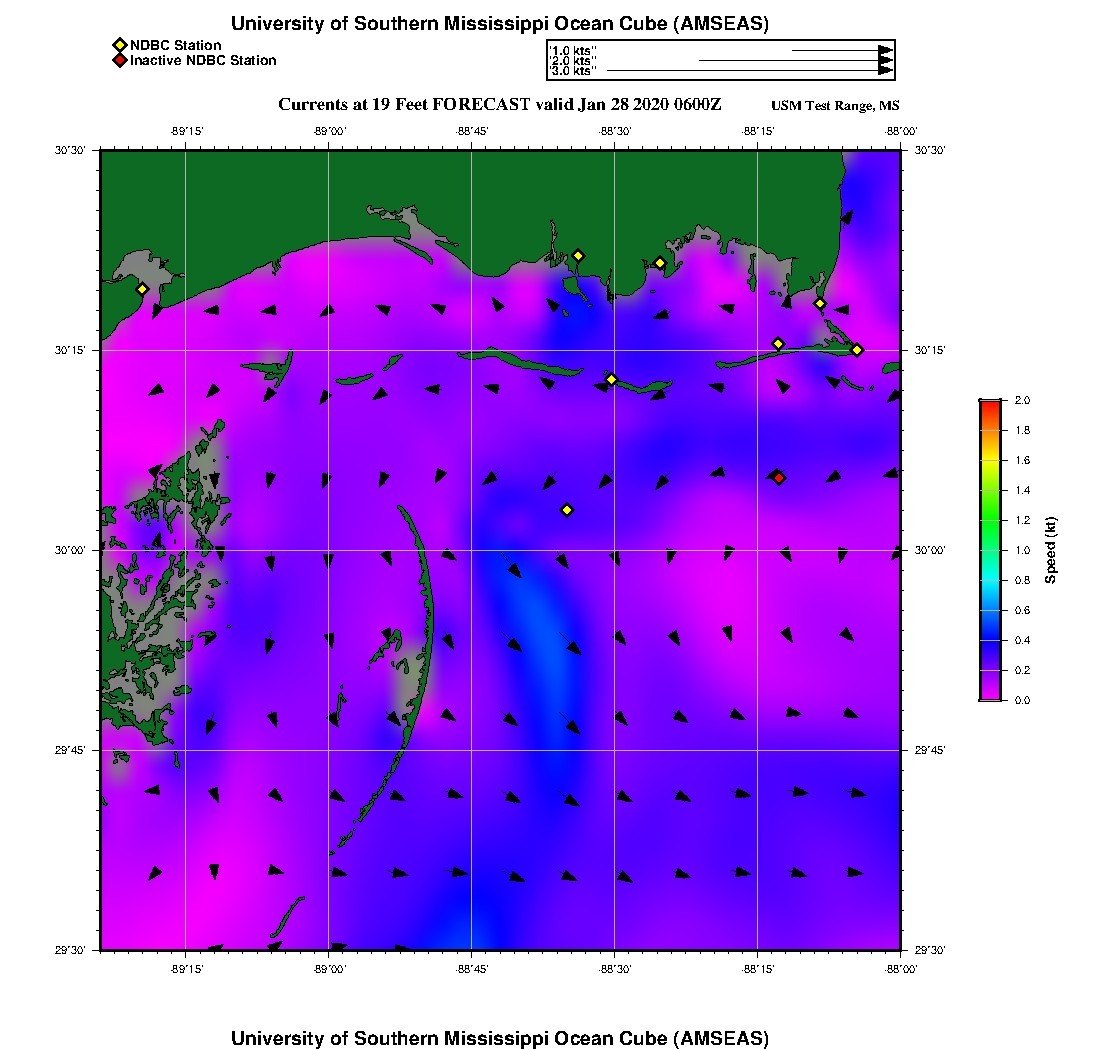This screenshot has width=1100, height=1050.
Task: Click the "Speed (kt)" color bar label
Action: [1050, 550]
